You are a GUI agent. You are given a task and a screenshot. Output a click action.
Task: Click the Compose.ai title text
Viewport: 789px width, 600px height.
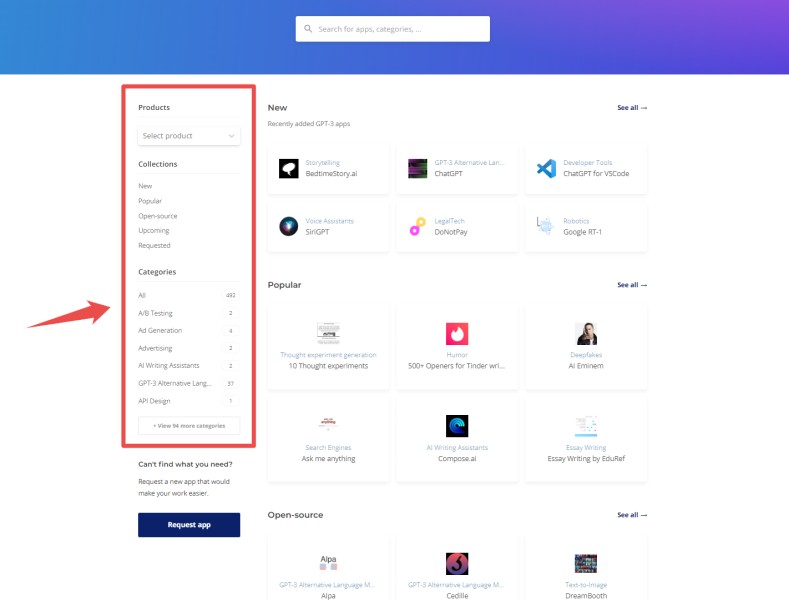(x=457, y=459)
